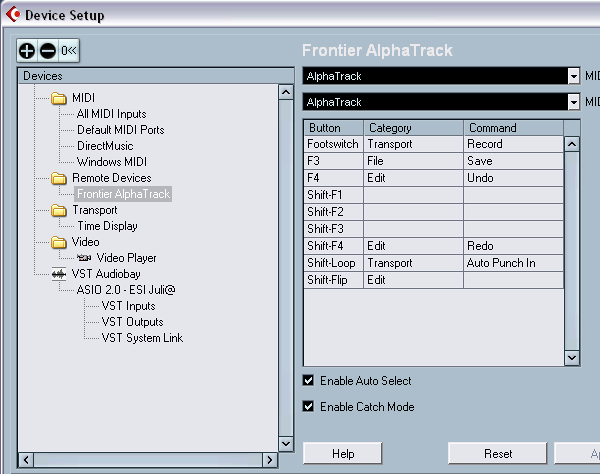Click device tree scroll left arrow

pyautogui.click(x=26, y=459)
